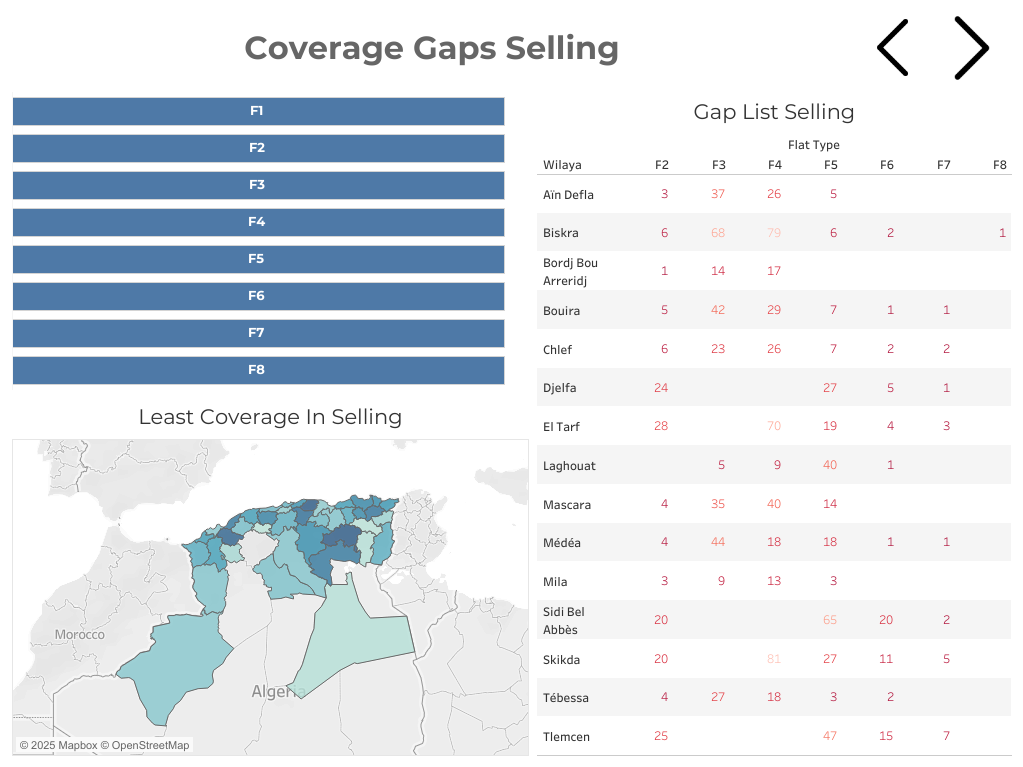Screen dimensions: 1023x767
Task: Click Laghouat F5 value 40
Action: coord(830,465)
